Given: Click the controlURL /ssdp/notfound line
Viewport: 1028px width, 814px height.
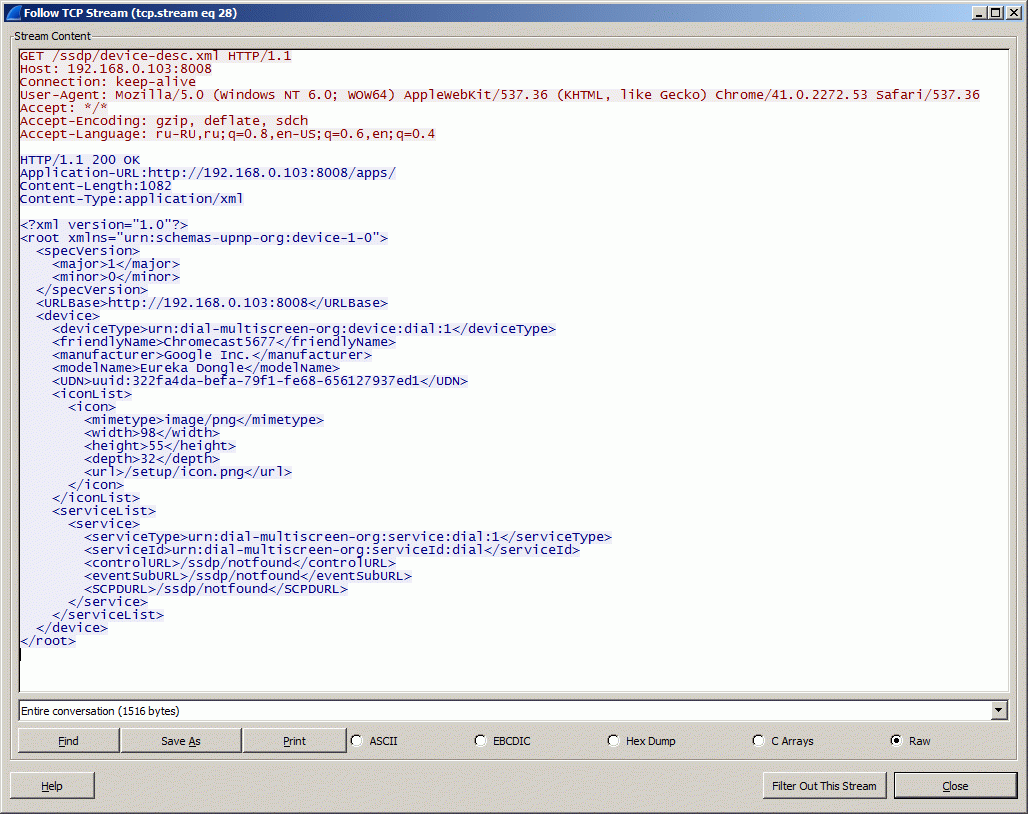Looking at the screenshot, I should 241,563.
